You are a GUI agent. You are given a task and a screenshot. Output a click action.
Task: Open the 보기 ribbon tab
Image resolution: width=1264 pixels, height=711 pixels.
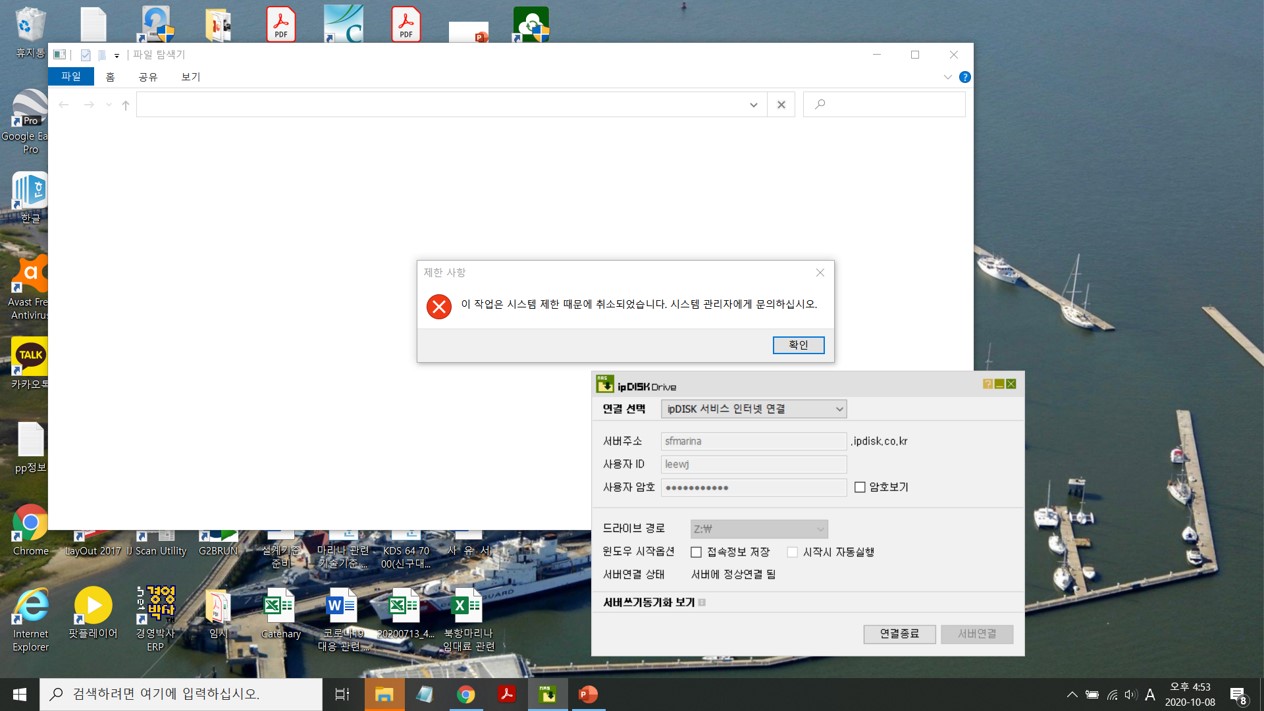pos(190,77)
